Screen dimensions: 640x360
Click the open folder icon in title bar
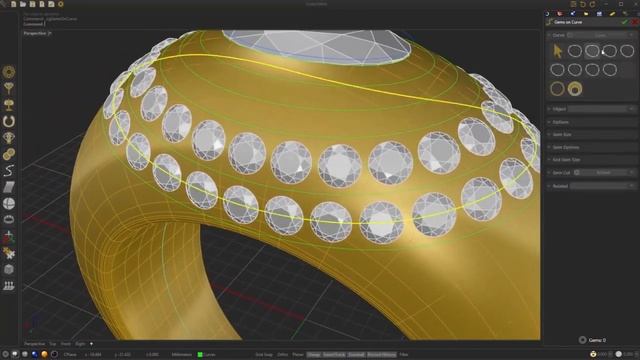pyautogui.click(x=23, y=4)
